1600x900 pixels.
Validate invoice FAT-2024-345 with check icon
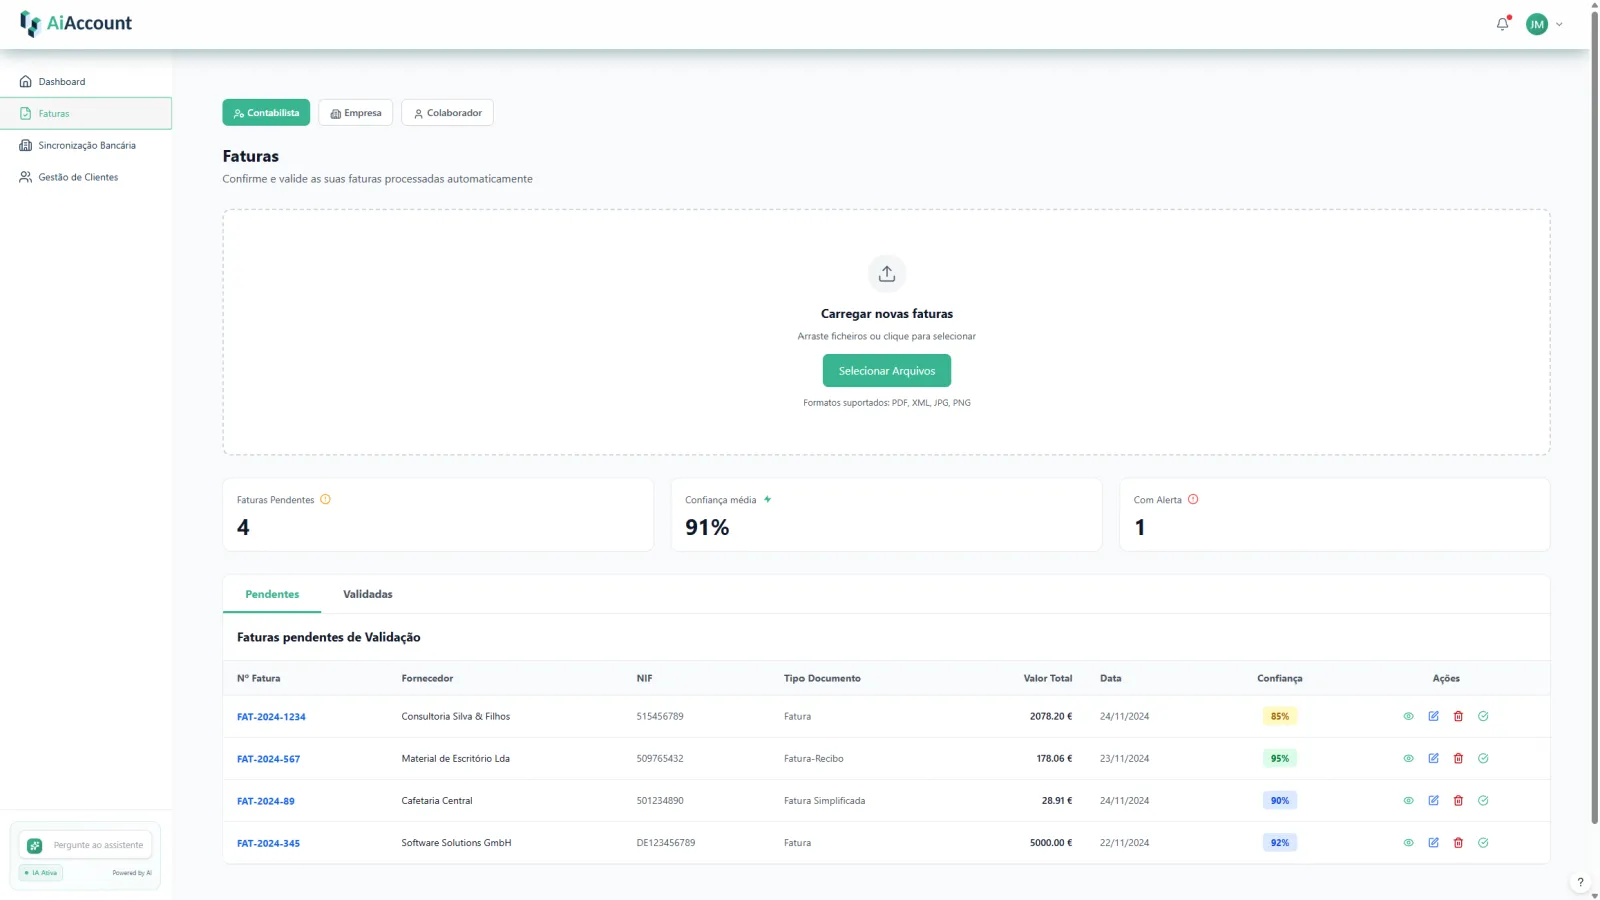pos(1483,843)
